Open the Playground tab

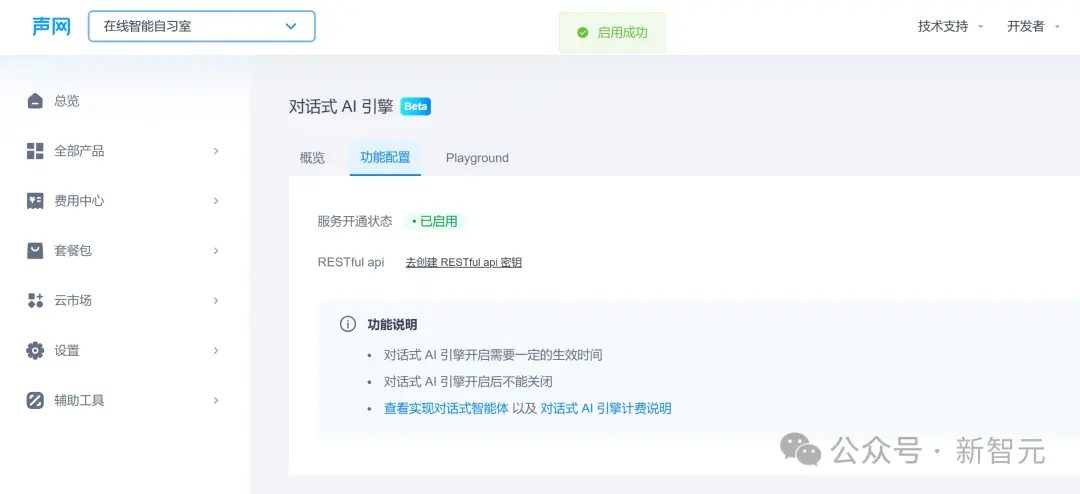tap(477, 158)
